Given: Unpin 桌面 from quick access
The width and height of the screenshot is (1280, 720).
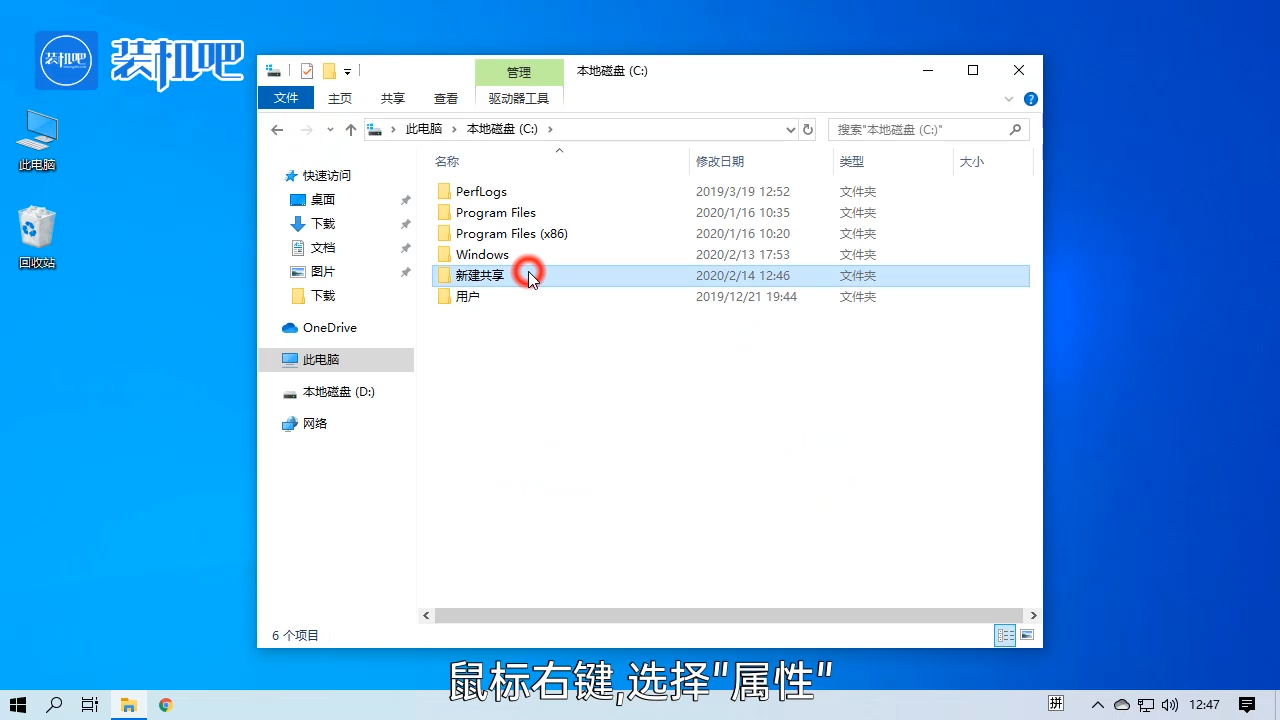Looking at the screenshot, I should (405, 199).
